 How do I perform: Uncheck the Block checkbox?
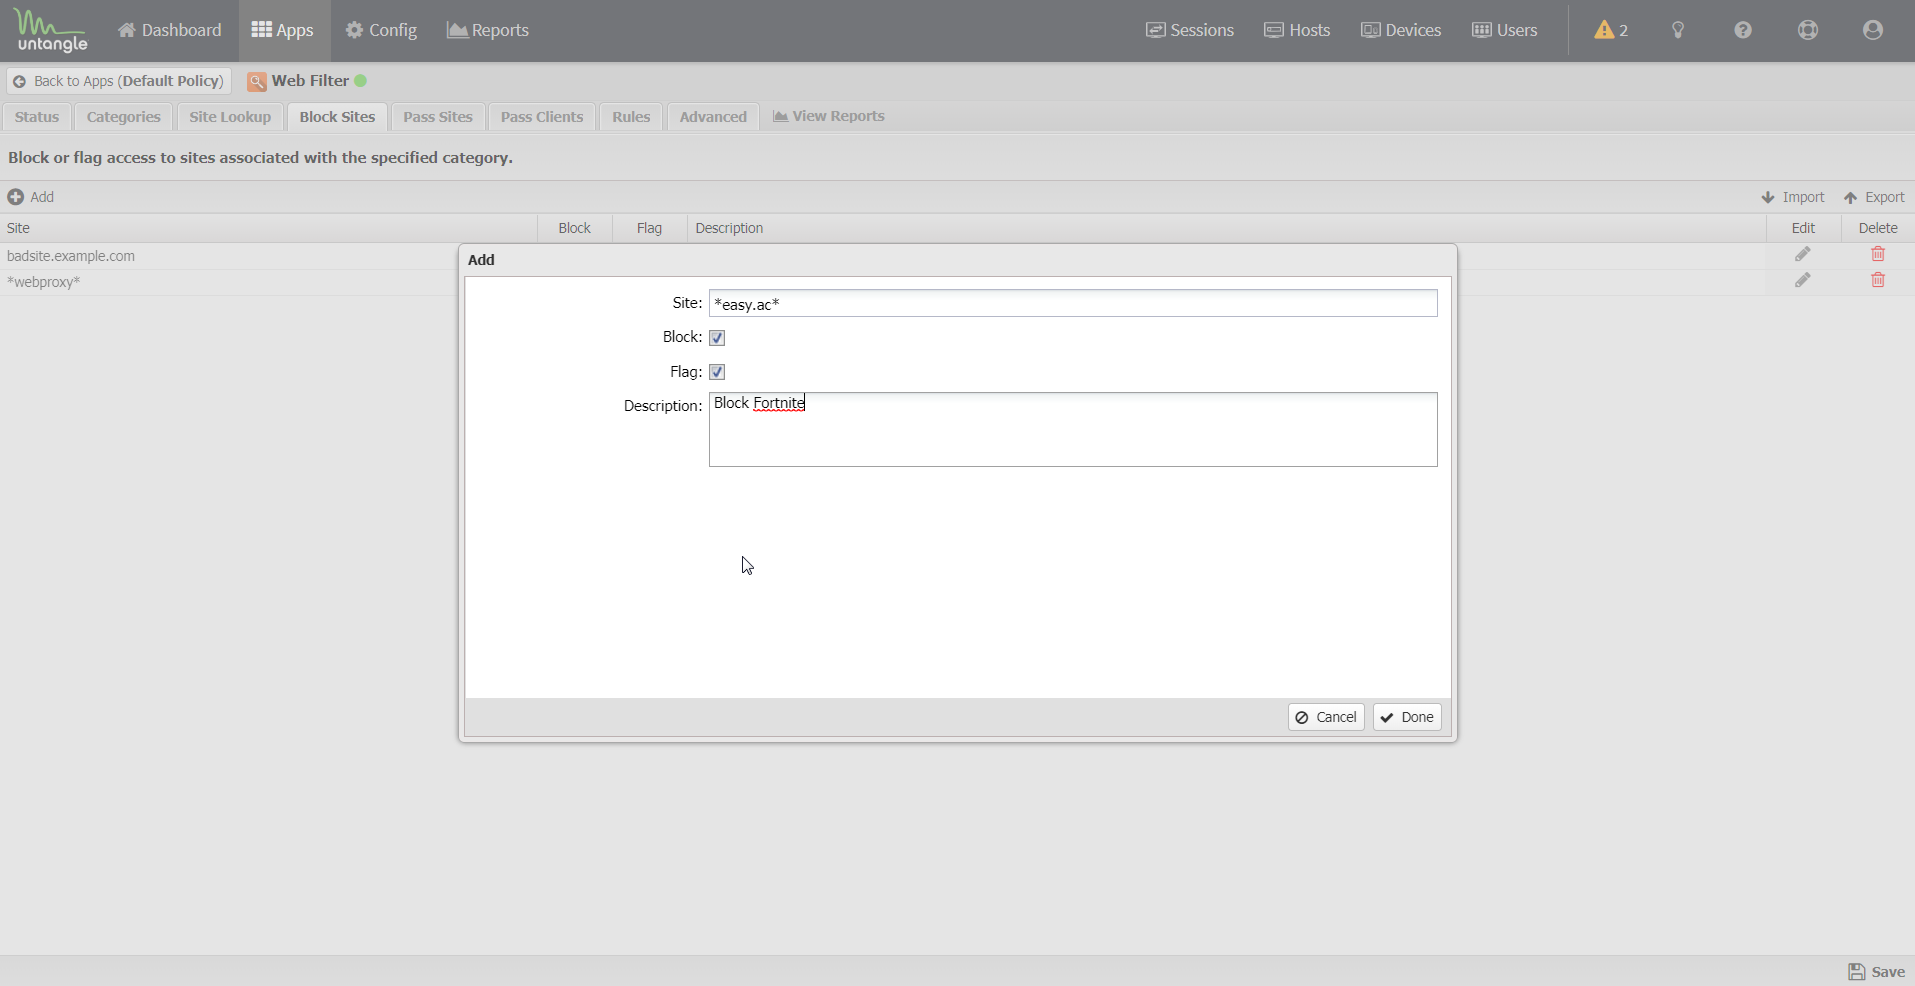(717, 338)
